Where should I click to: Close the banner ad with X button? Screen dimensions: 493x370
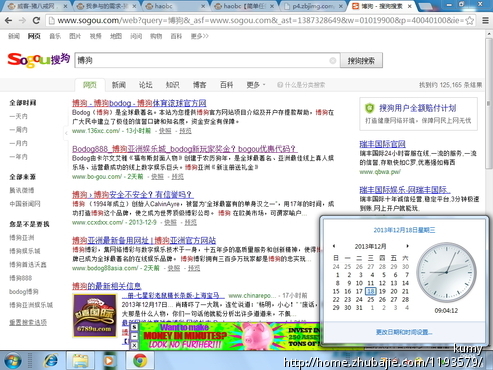(134, 345)
